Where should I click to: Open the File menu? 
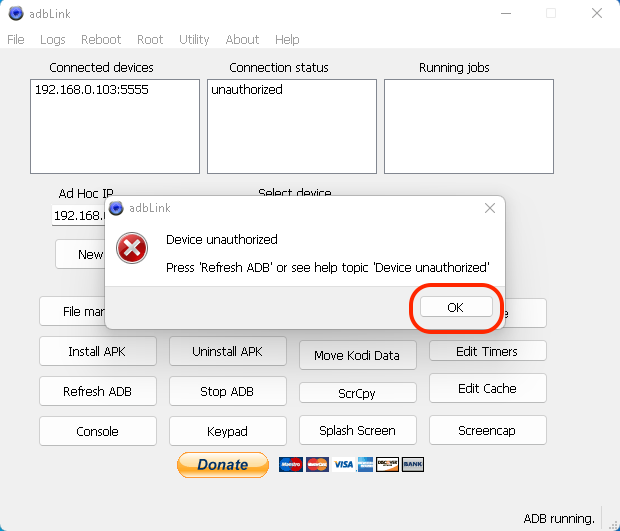pos(16,40)
